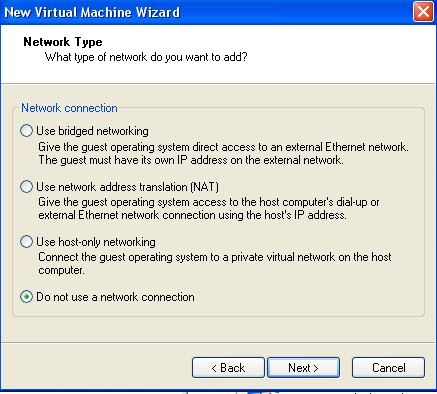Click the Network Type heading
Screen dimensions: 437x394
coord(63,42)
